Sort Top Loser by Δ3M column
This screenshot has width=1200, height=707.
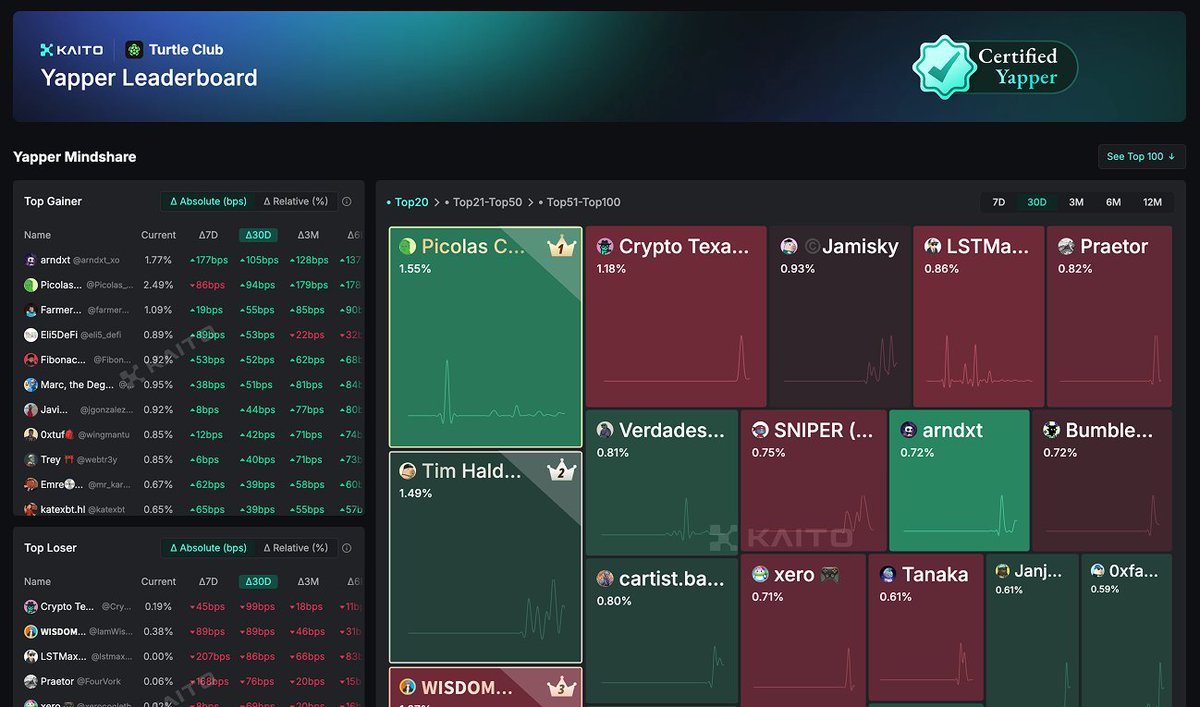tap(308, 582)
